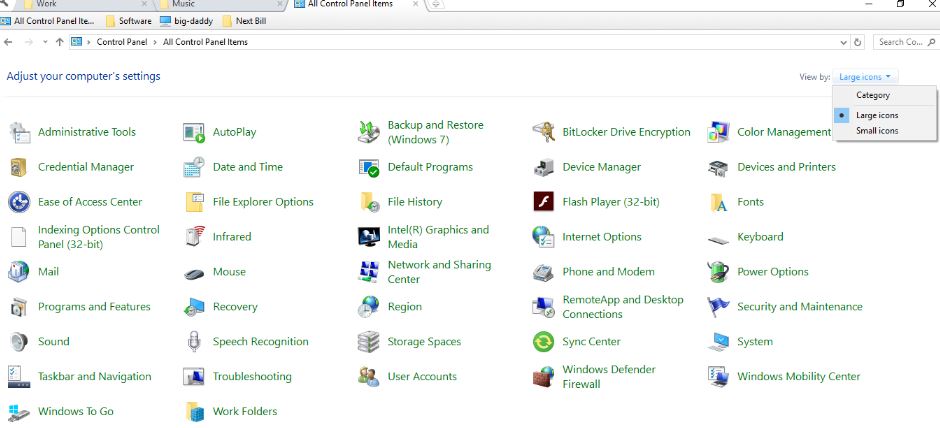
Task: Open the Storage Spaces icon
Action: tap(369, 342)
